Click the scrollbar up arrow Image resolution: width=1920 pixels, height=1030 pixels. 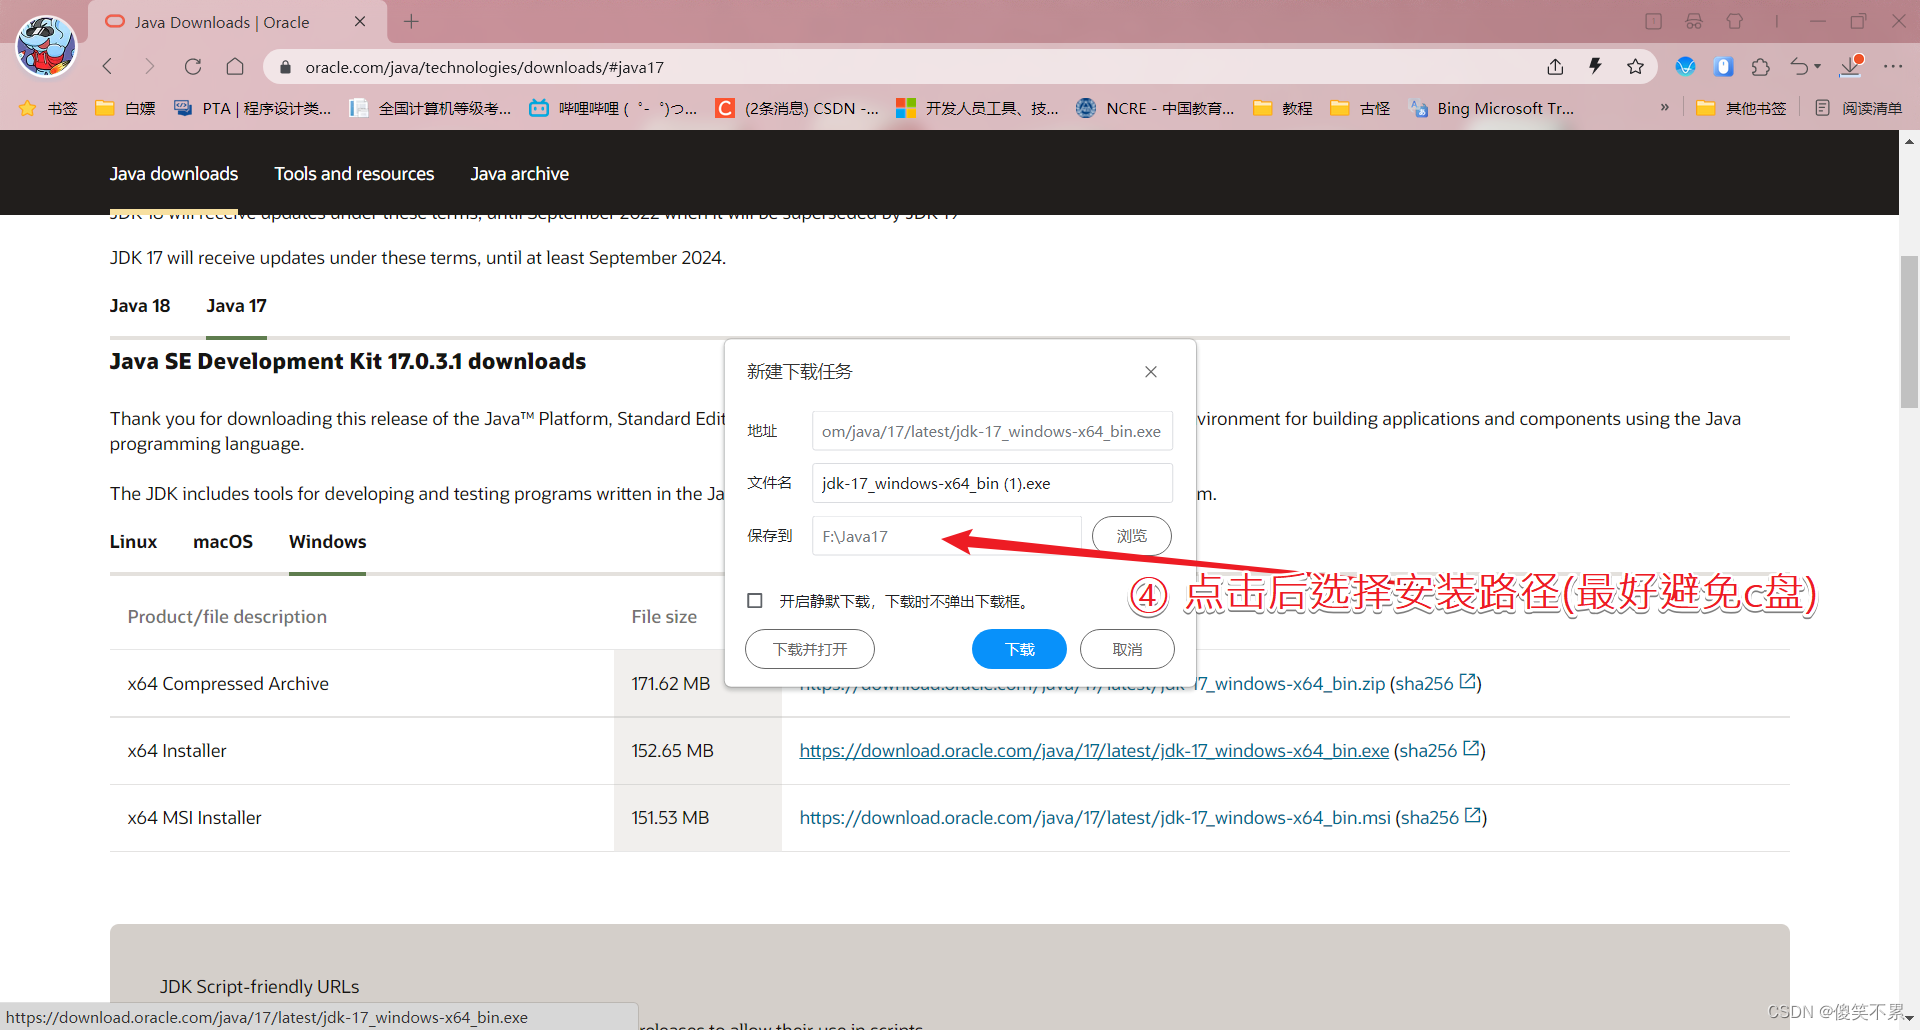tap(1909, 142)
